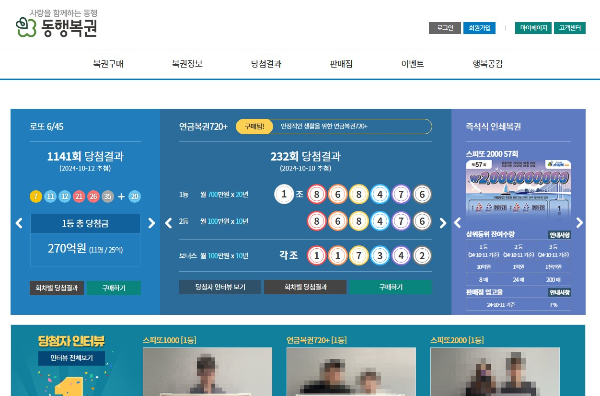Click the bonus lotto ball number 20

click(134, 196)
